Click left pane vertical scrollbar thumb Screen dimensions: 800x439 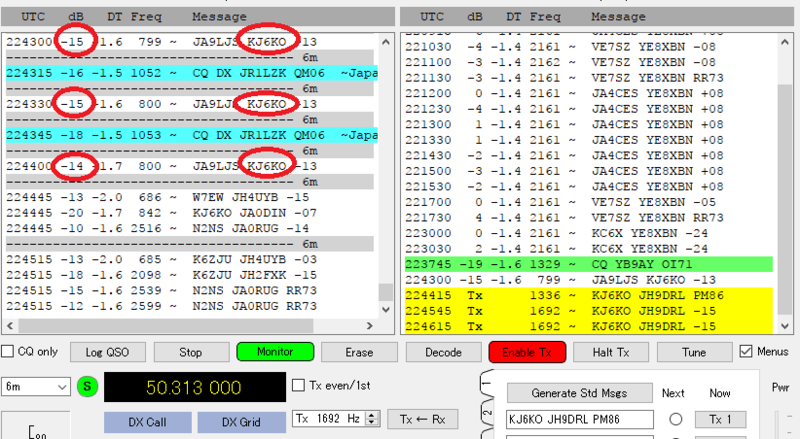click(x=386, y=292)
